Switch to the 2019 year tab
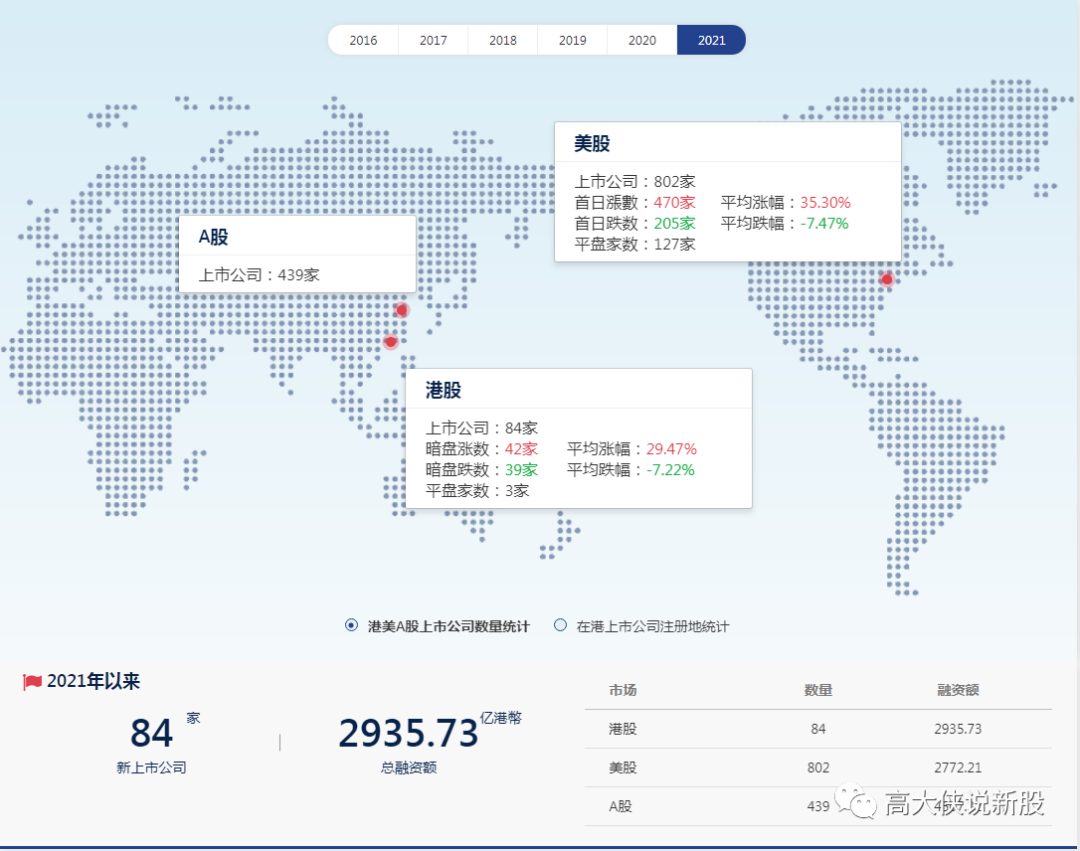This screenshot has height=851, width=1080. click(x=572, y=40)
